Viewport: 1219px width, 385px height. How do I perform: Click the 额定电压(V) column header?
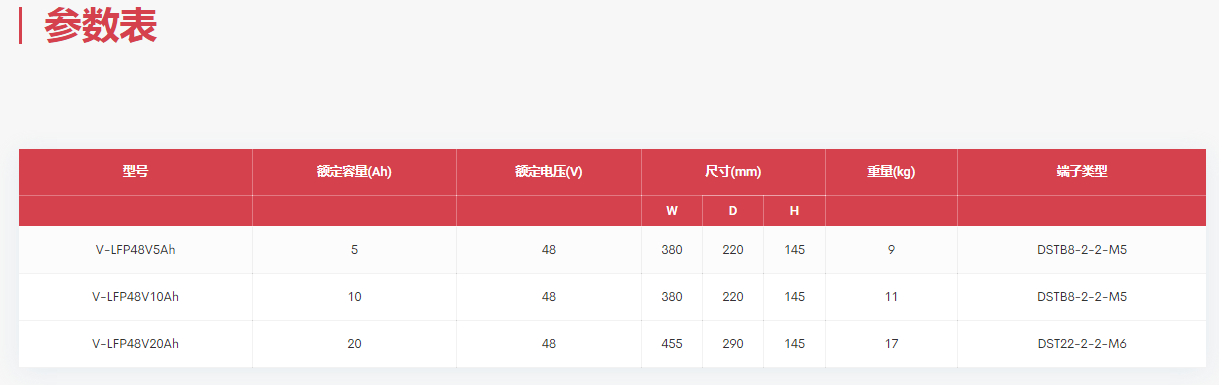[x=549, y=172]
